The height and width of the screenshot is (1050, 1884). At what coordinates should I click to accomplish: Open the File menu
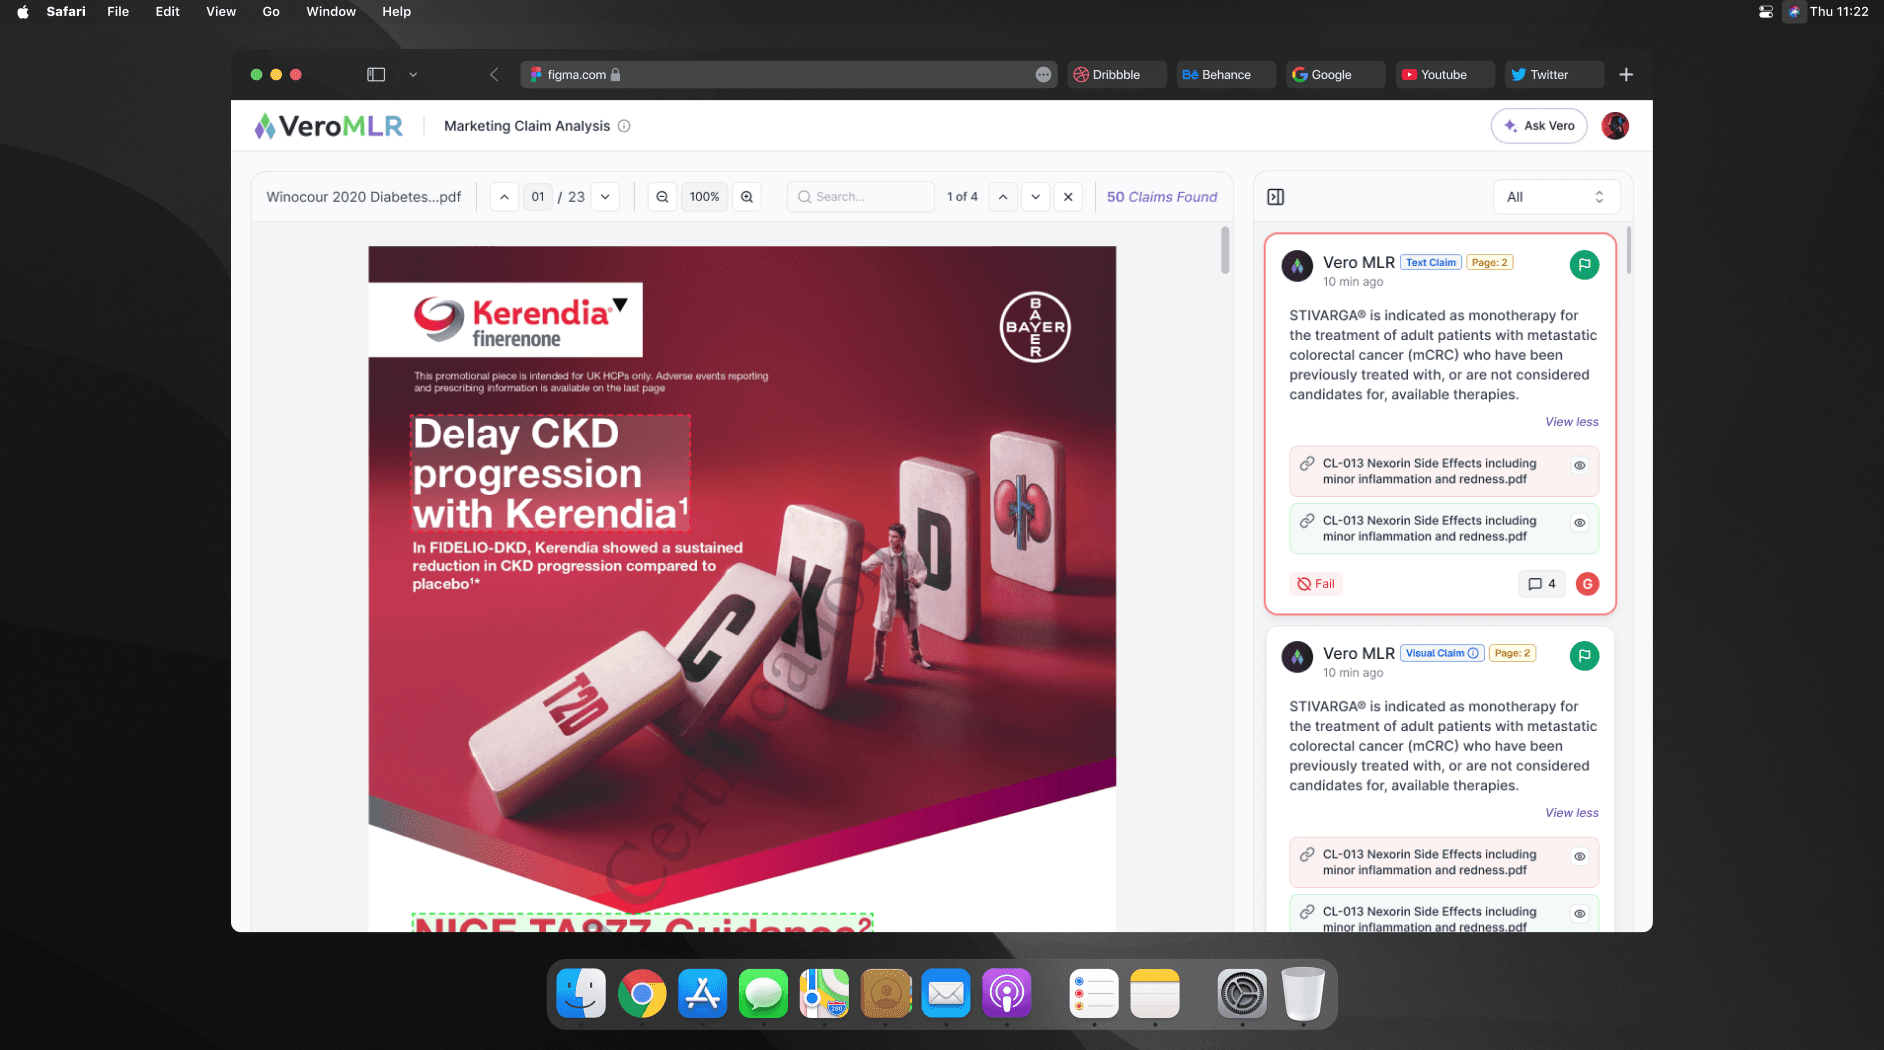(118, 12)
